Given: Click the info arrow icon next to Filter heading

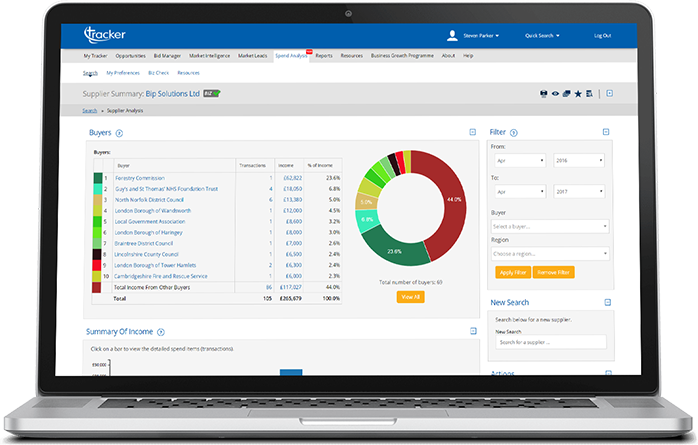Looking at the screenshot, I should [x=513, y=133].
